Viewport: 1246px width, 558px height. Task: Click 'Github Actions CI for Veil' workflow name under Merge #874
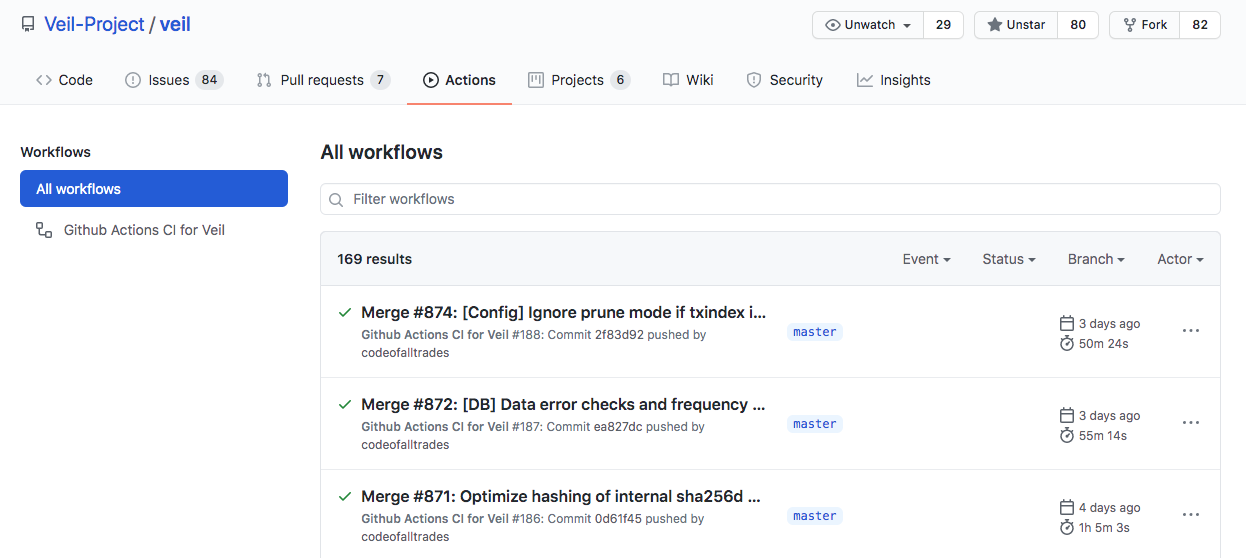pyautogui.click(x=435, y=335)
